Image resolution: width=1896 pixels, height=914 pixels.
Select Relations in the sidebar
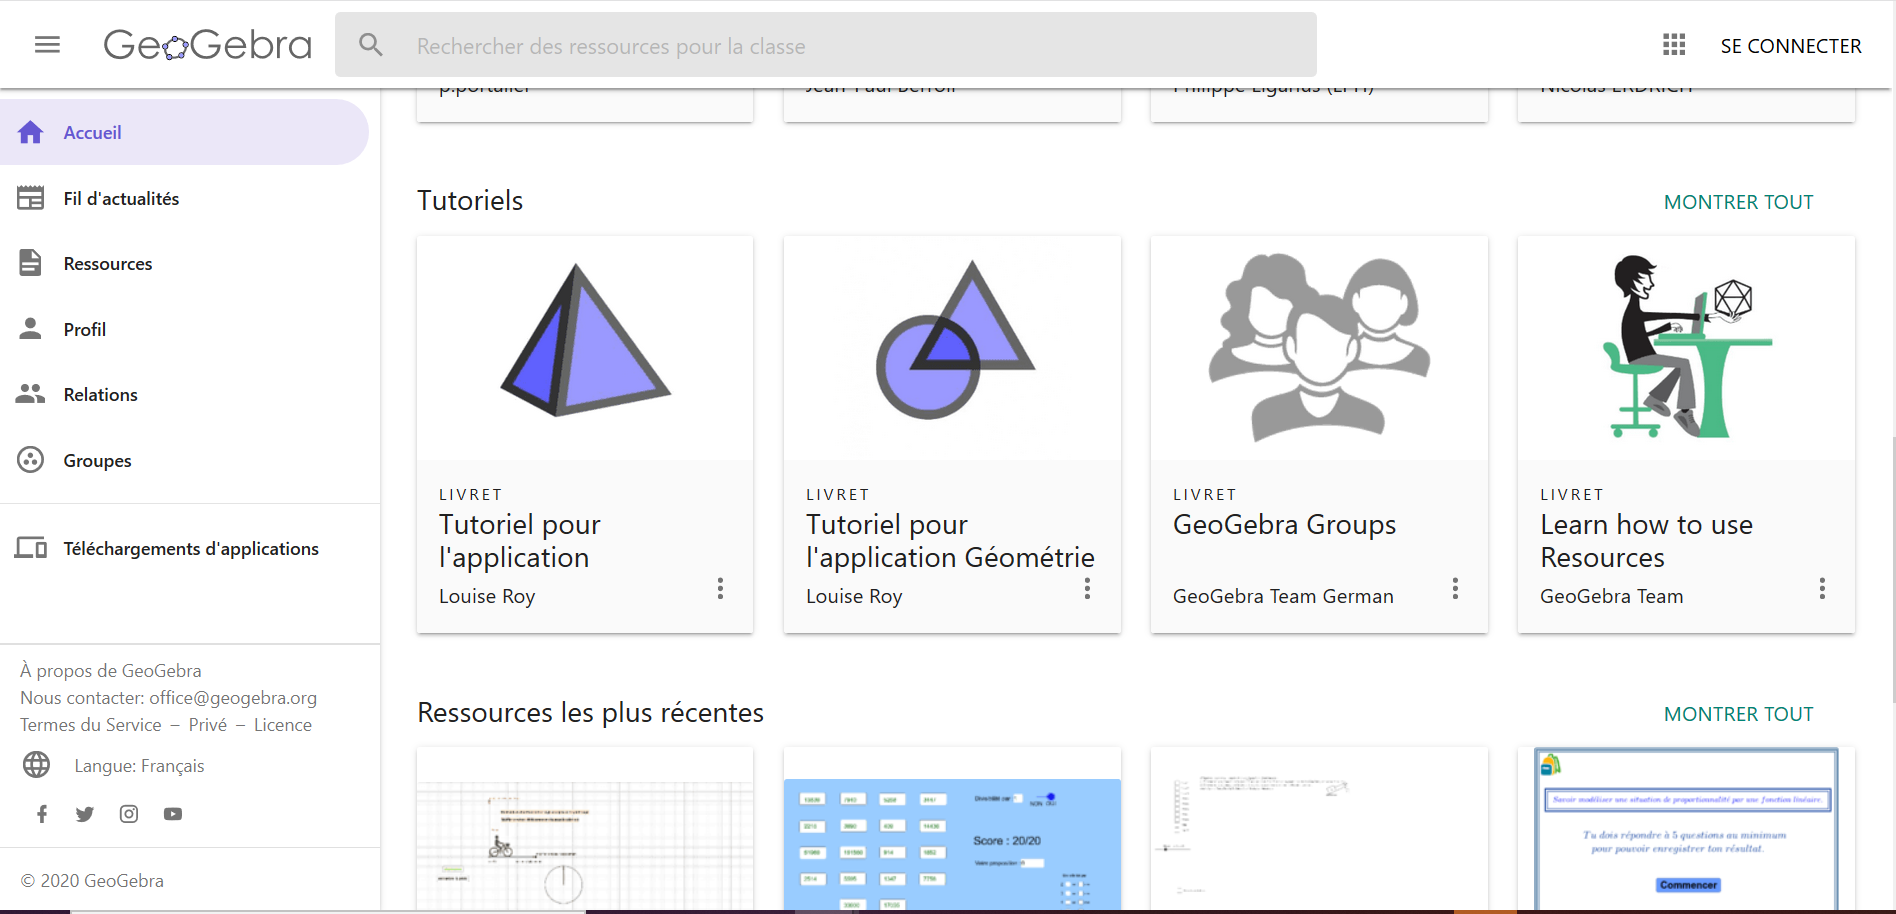point(100,394)
